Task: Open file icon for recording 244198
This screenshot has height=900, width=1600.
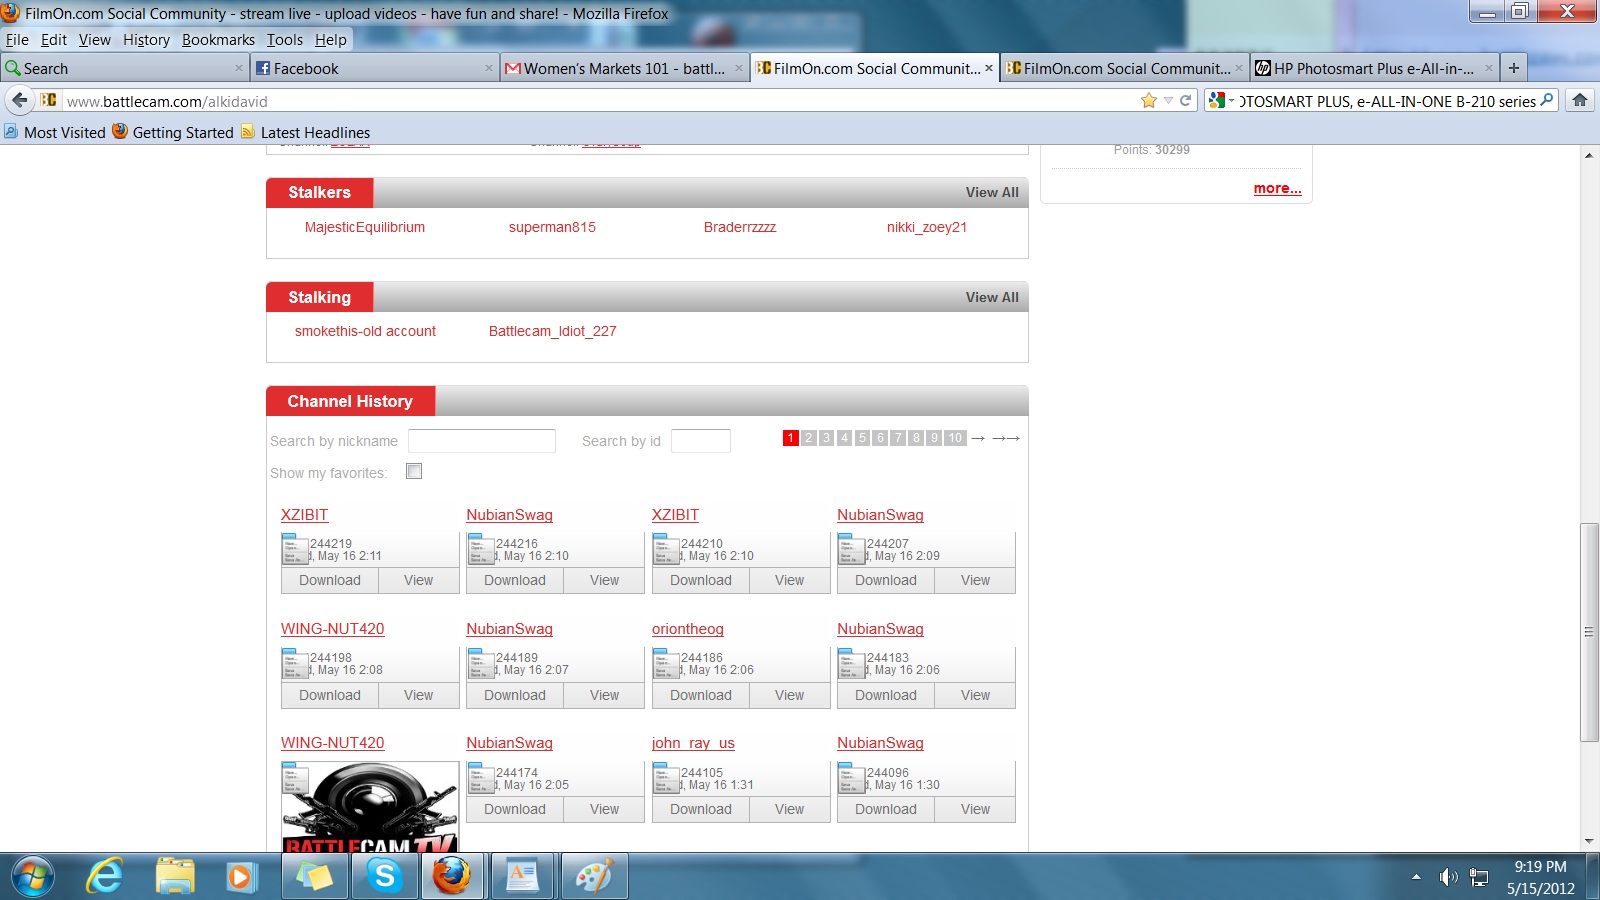Action: [x=295, y=664]
